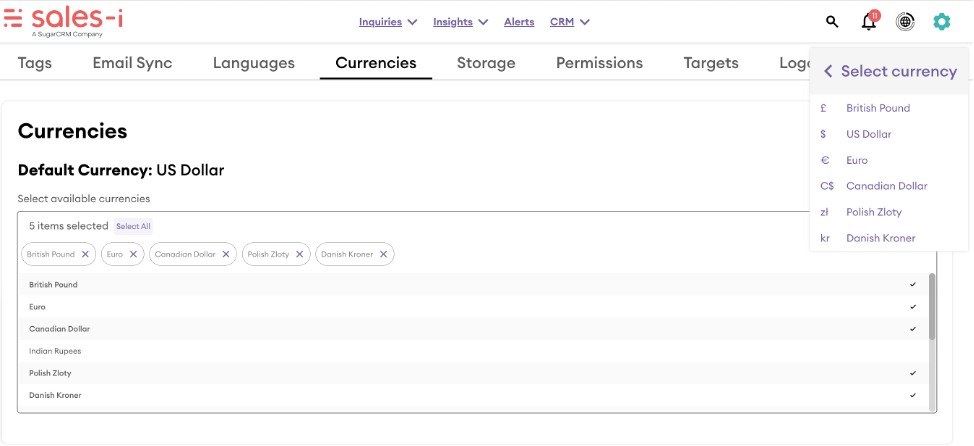This screenshot has width=974, height=446.
Task: Remove the Danish Kroner chip
Action: pos(384,254)
